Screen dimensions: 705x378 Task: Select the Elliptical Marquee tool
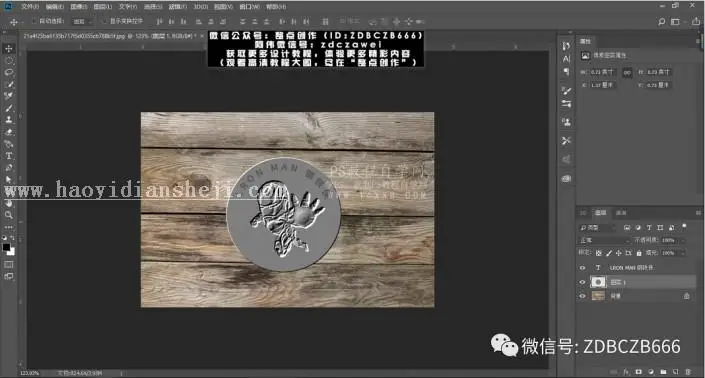[9, 60]
